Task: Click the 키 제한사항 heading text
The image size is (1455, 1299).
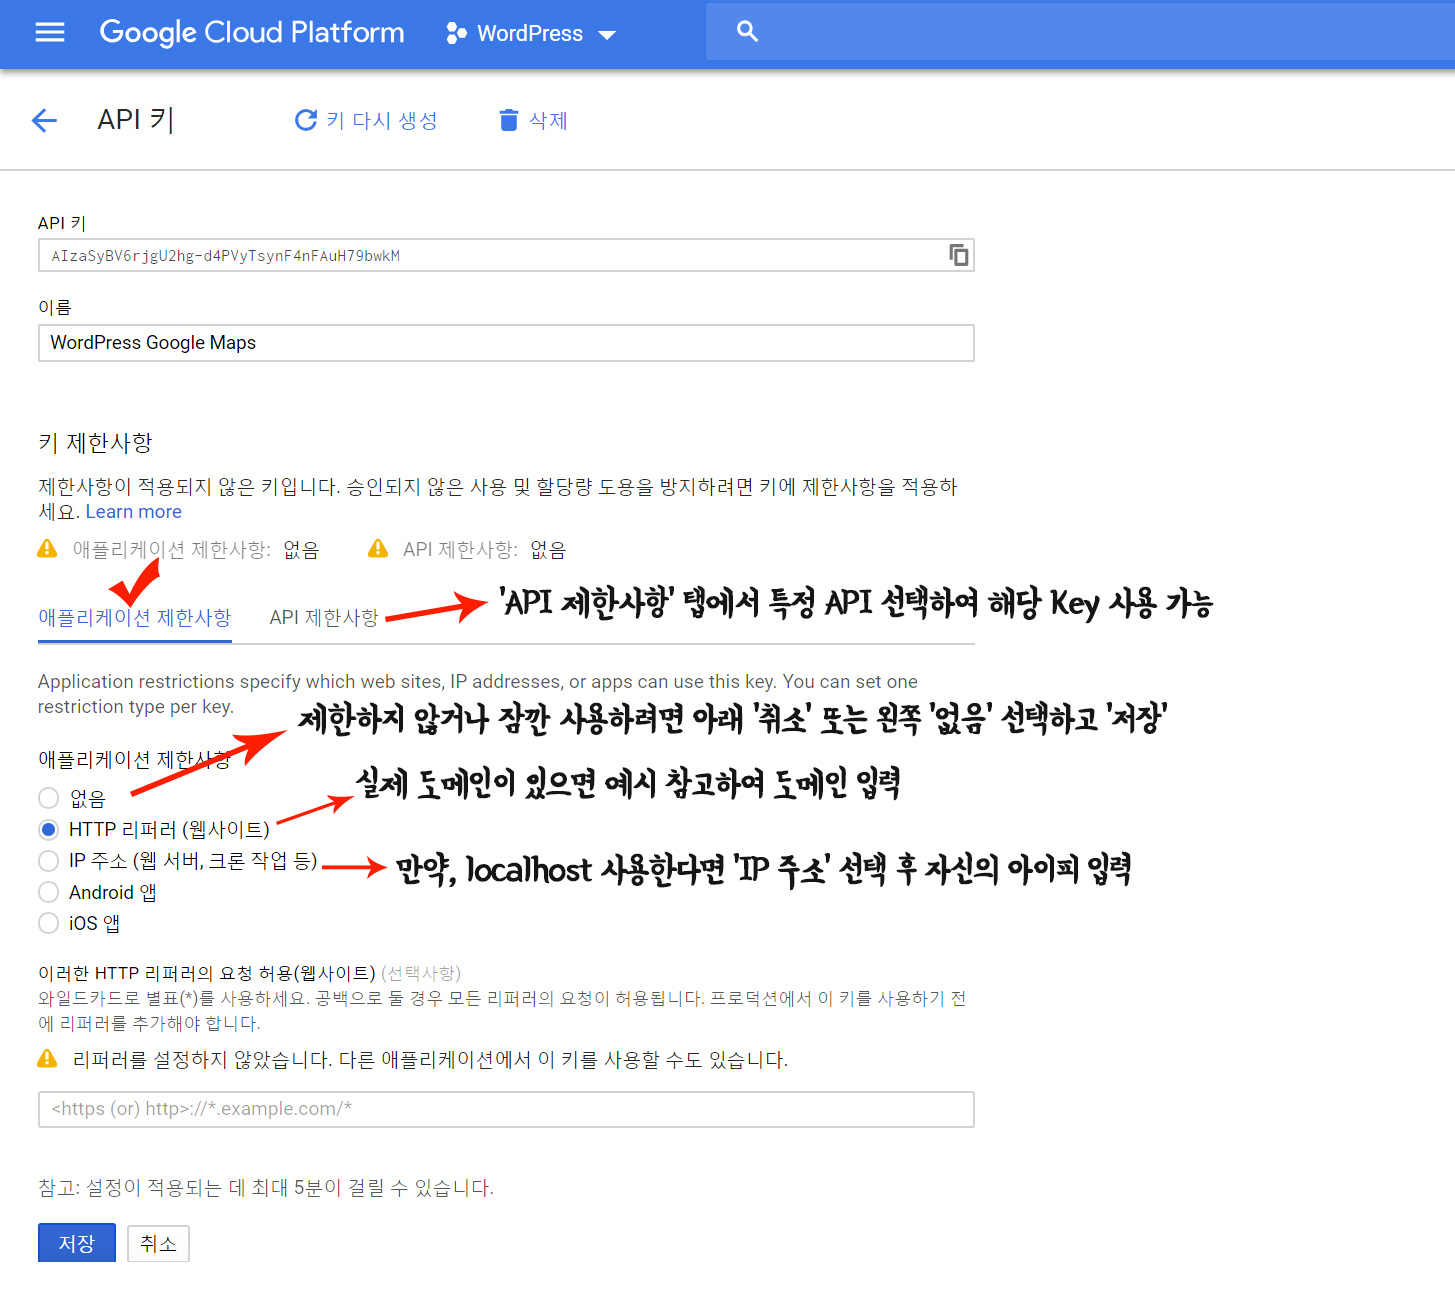Action: 95,443
